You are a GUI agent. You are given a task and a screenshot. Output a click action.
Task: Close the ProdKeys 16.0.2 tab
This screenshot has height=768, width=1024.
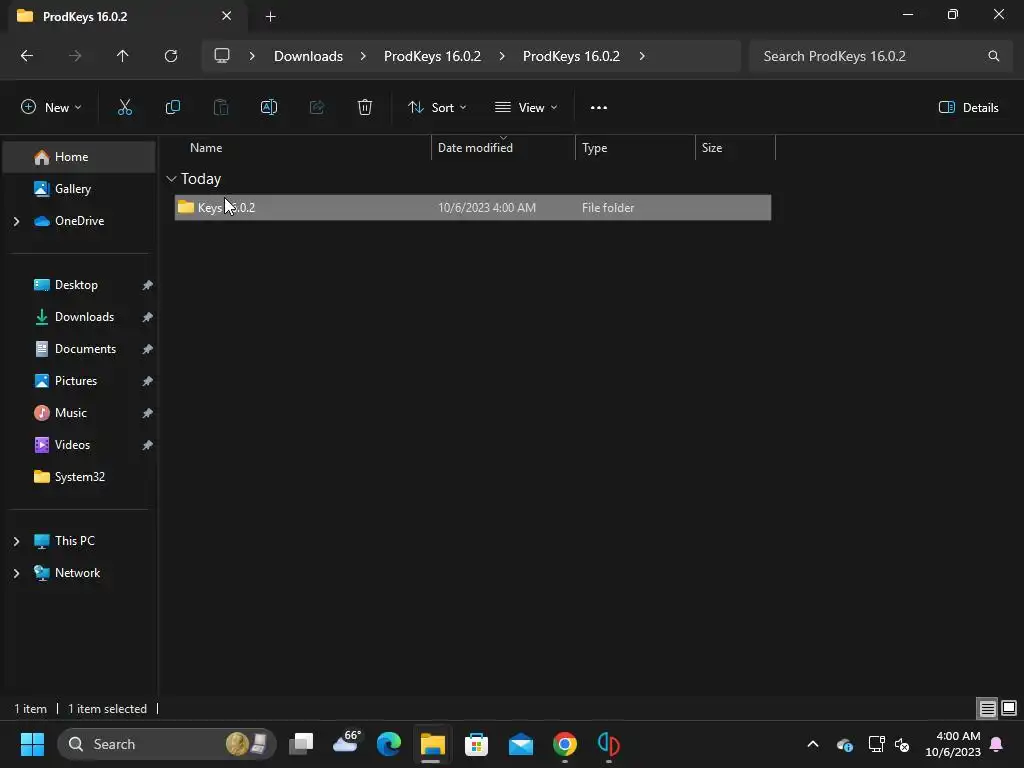point(227,16)
